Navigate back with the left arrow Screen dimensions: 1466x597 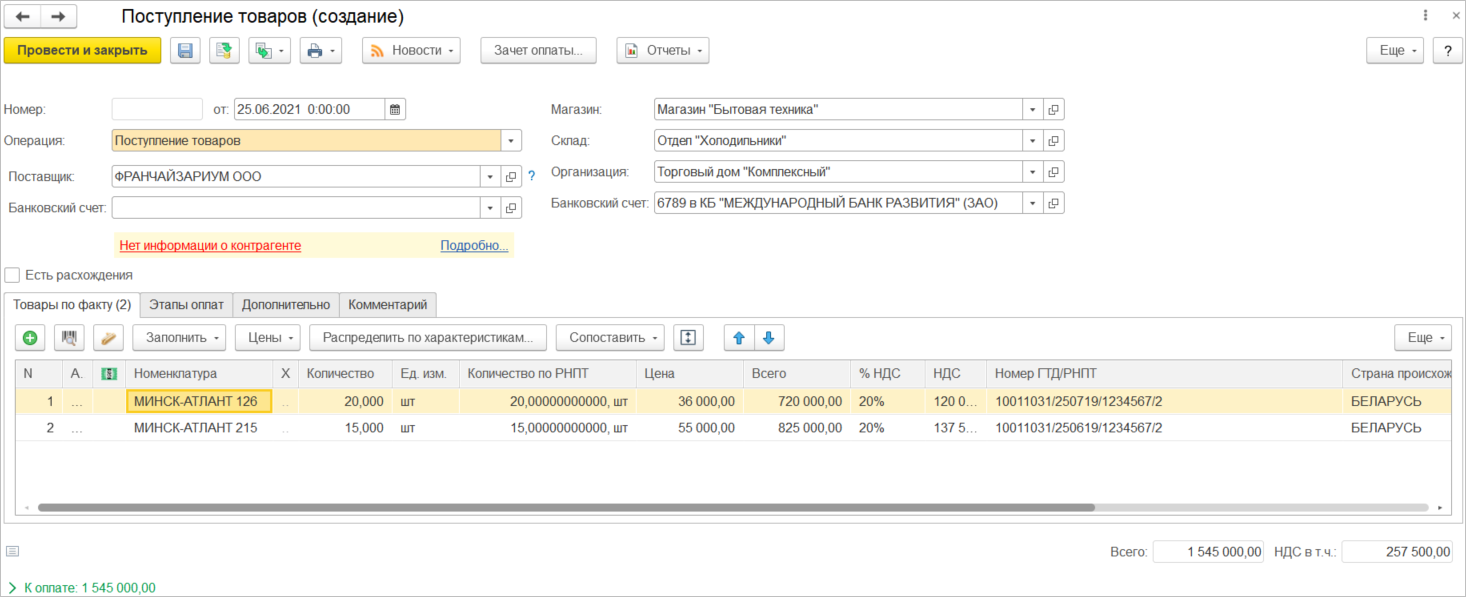23,17
